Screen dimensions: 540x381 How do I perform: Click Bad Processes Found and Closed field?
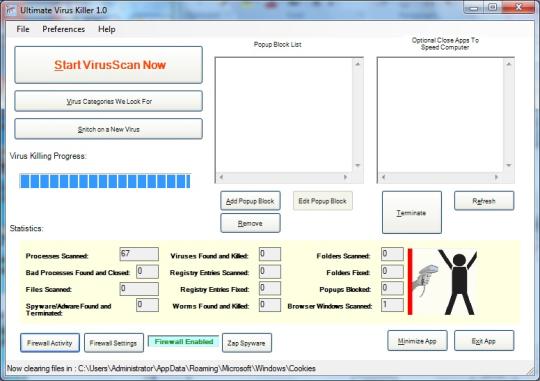[147, 271]
